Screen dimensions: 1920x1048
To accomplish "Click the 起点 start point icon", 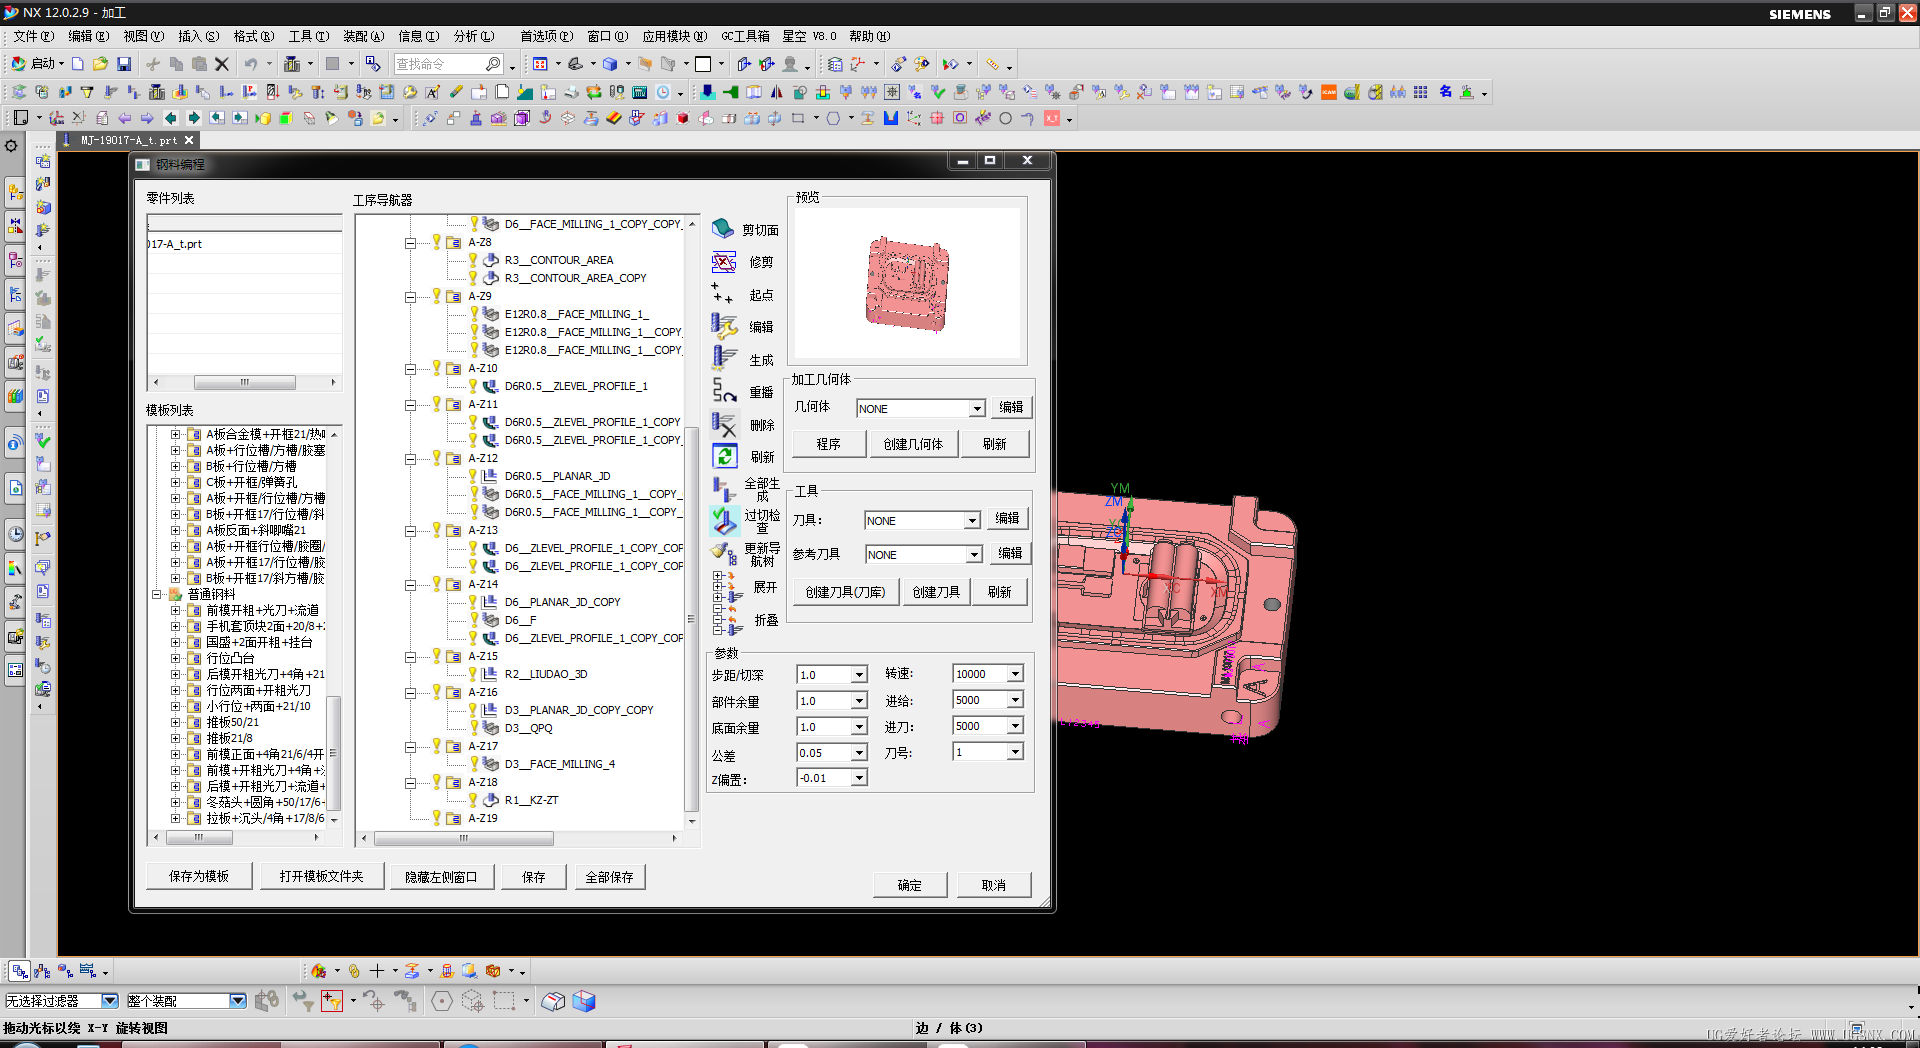I will (722, 293).
